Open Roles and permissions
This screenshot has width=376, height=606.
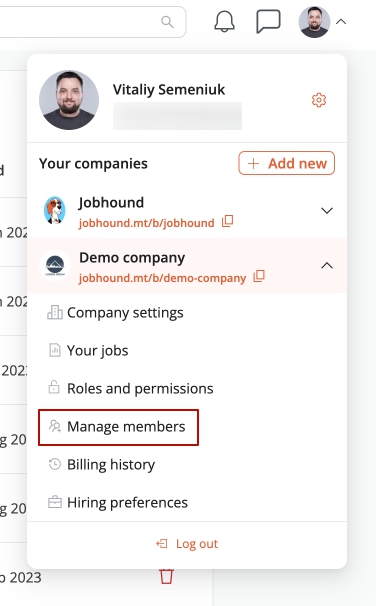pyautogui.click(x=130, y=388)
